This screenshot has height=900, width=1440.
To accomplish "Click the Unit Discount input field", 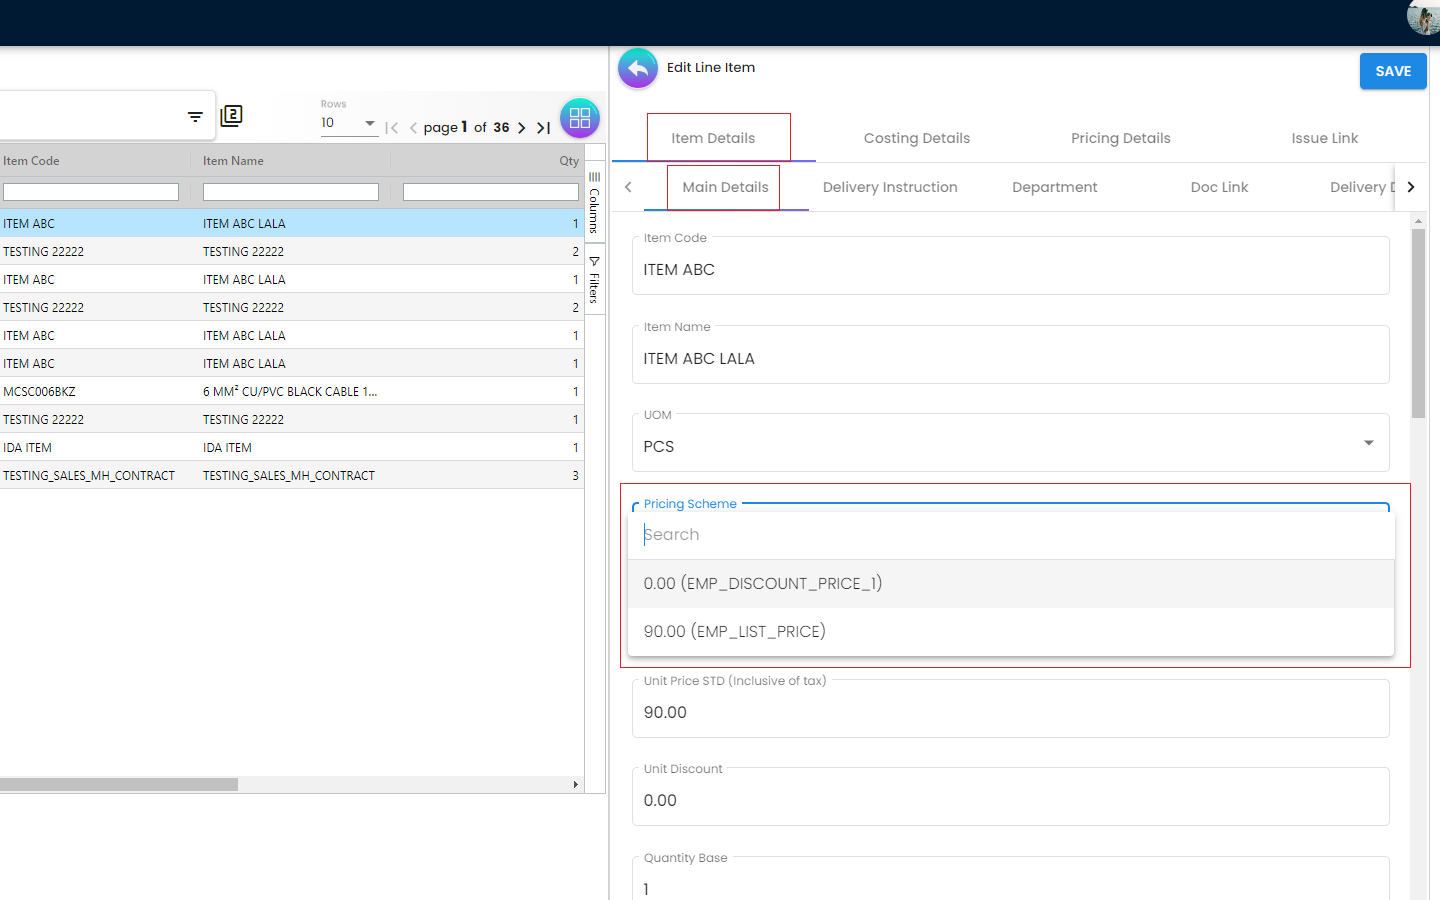I will pos(1010,801).
